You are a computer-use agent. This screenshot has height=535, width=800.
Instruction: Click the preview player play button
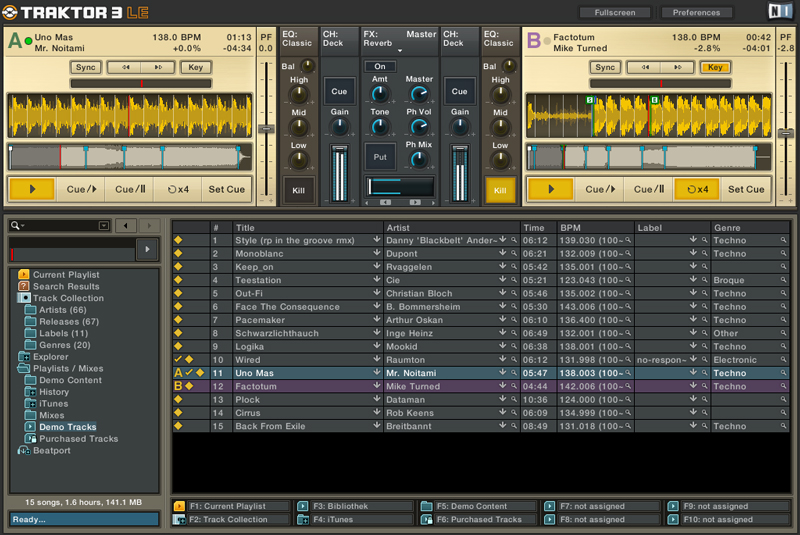click(x=148, y=248)
